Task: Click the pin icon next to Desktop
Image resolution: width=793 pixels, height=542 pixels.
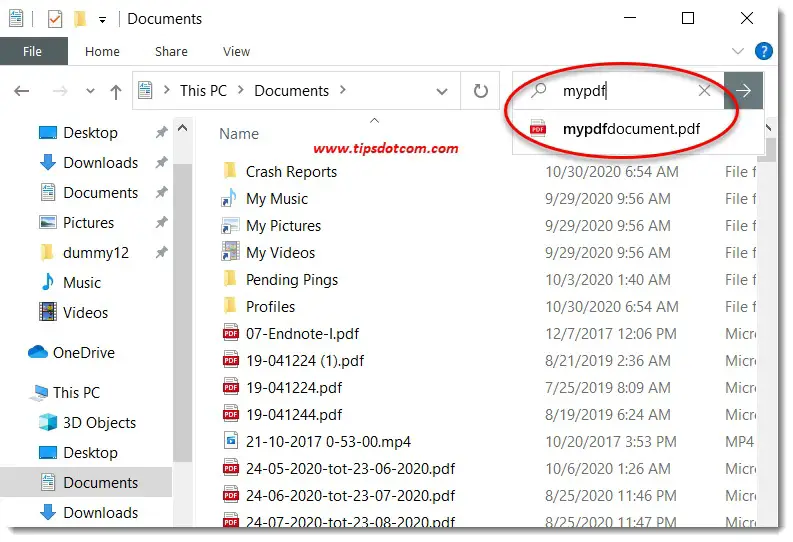Action: 161,133
